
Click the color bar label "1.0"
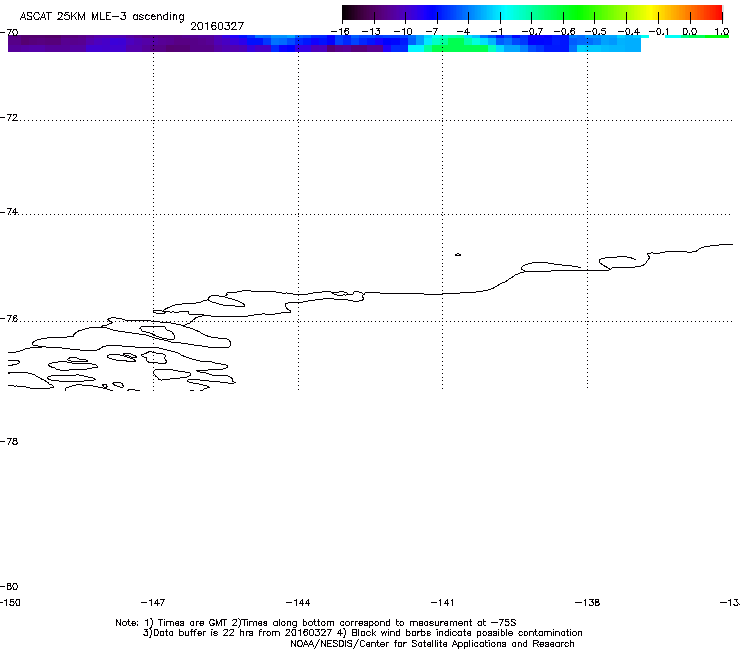point(722,32)
